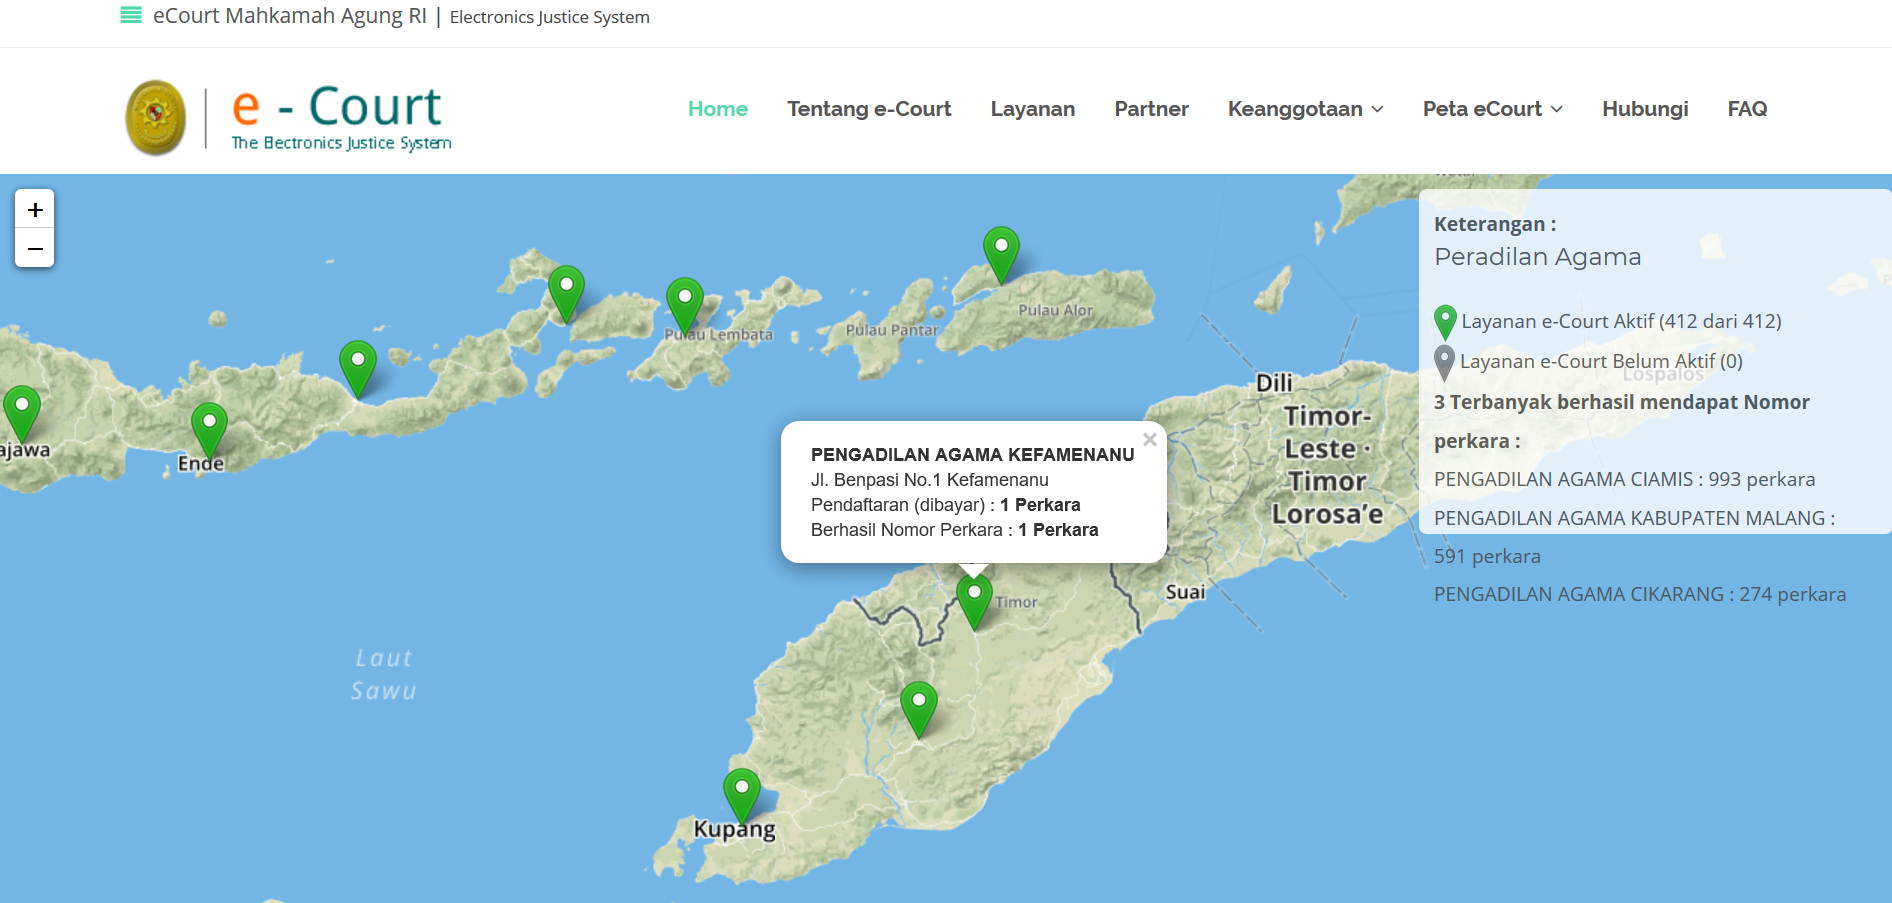
Task: Click eCourt Mahkamah Agung RI header text
Action: click(x=290, y=16)
